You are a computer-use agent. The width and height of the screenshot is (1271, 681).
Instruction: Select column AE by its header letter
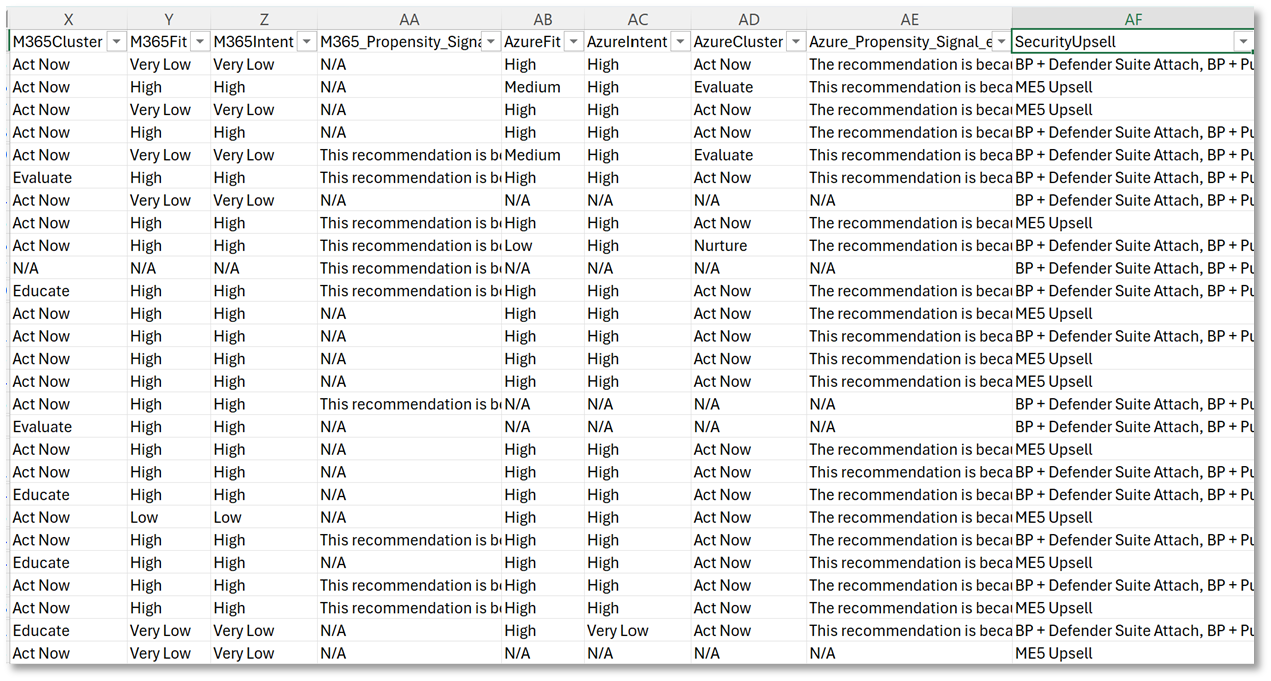click(x=909, y=20)
